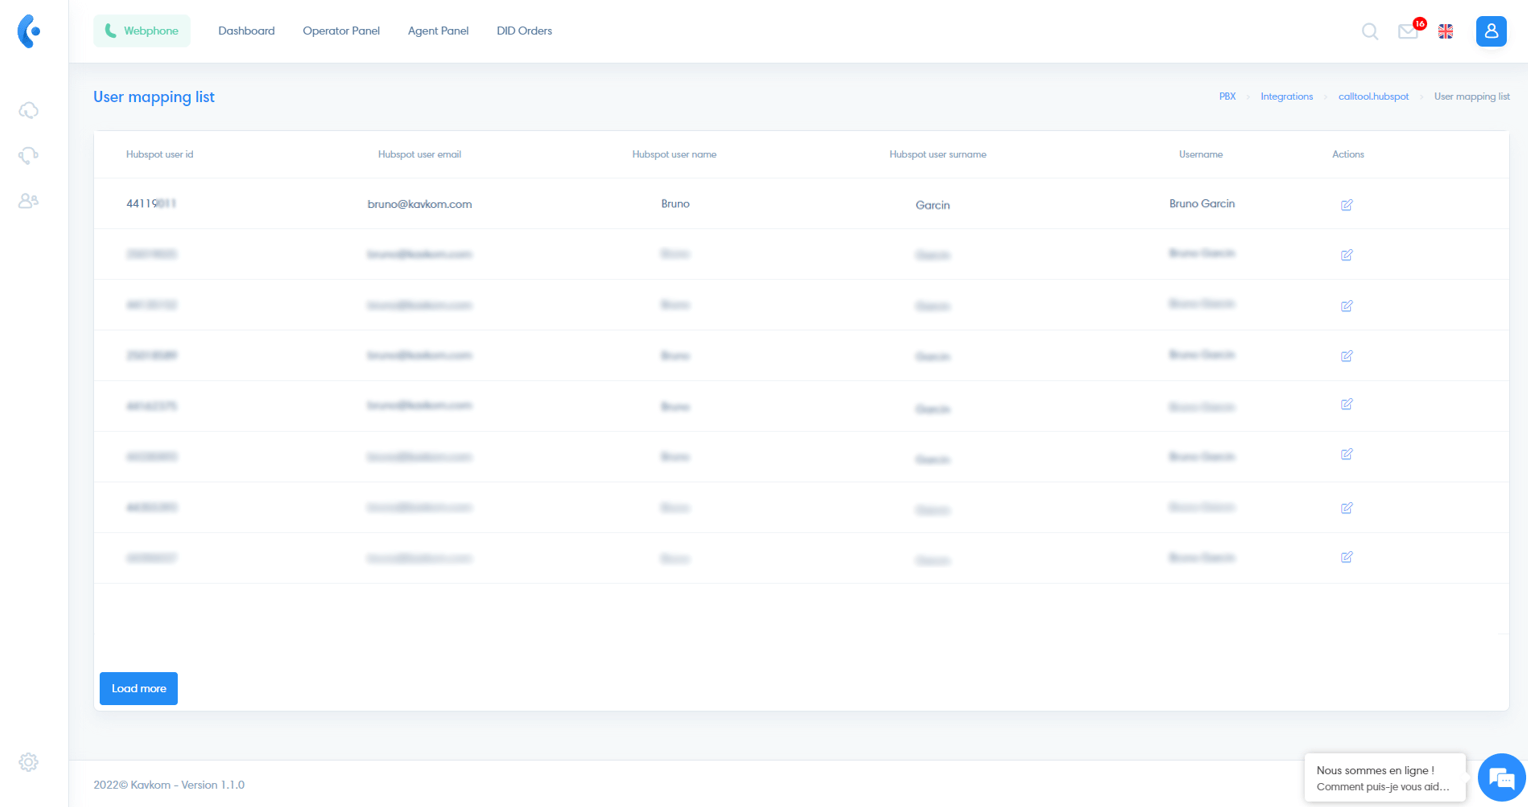Open the English language flag selector
The width and height of the screenshot is (1528, 807).
(1445, 32)
